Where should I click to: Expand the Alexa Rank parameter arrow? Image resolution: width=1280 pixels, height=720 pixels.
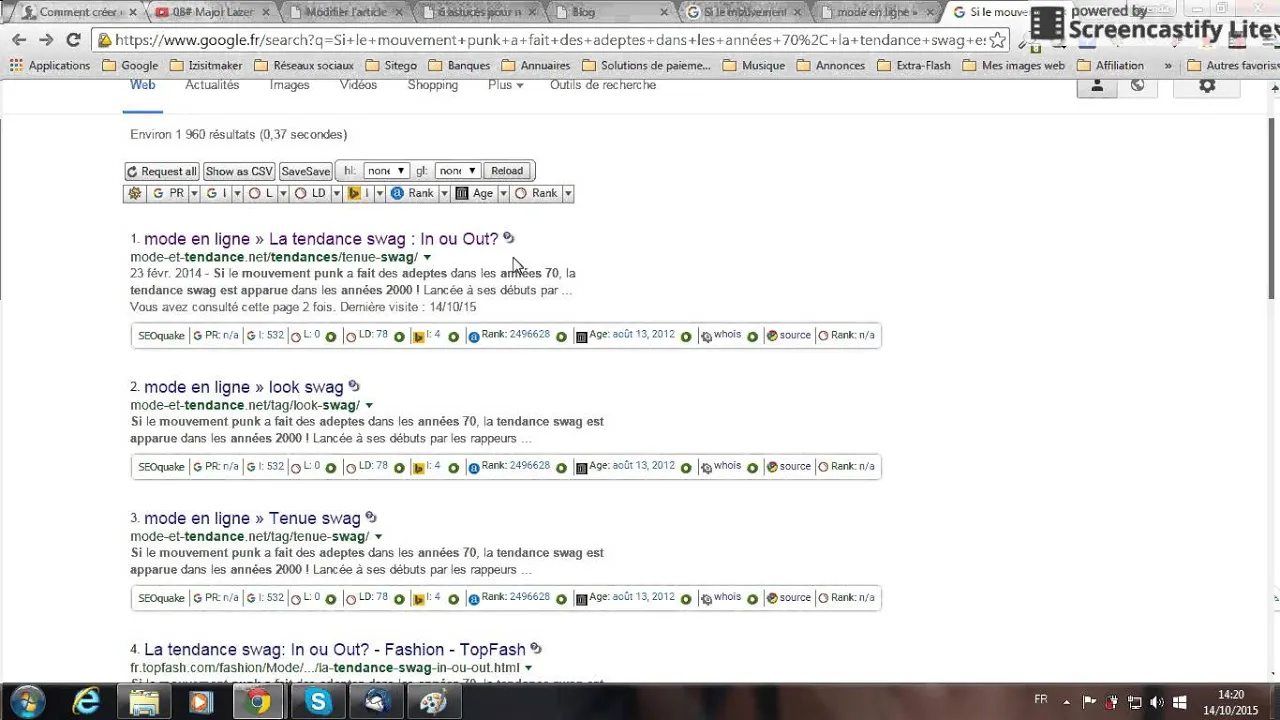pos(443,194)
